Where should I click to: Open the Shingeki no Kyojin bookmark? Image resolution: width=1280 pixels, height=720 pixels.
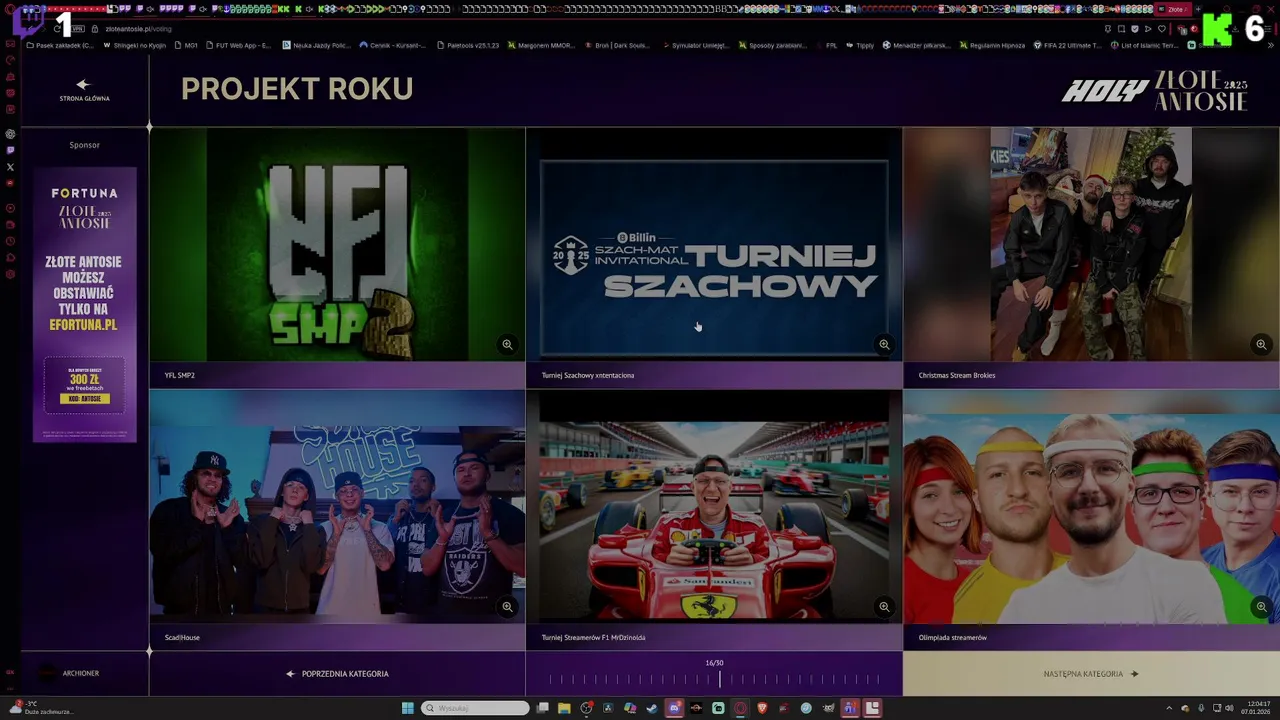coord(135,45)
